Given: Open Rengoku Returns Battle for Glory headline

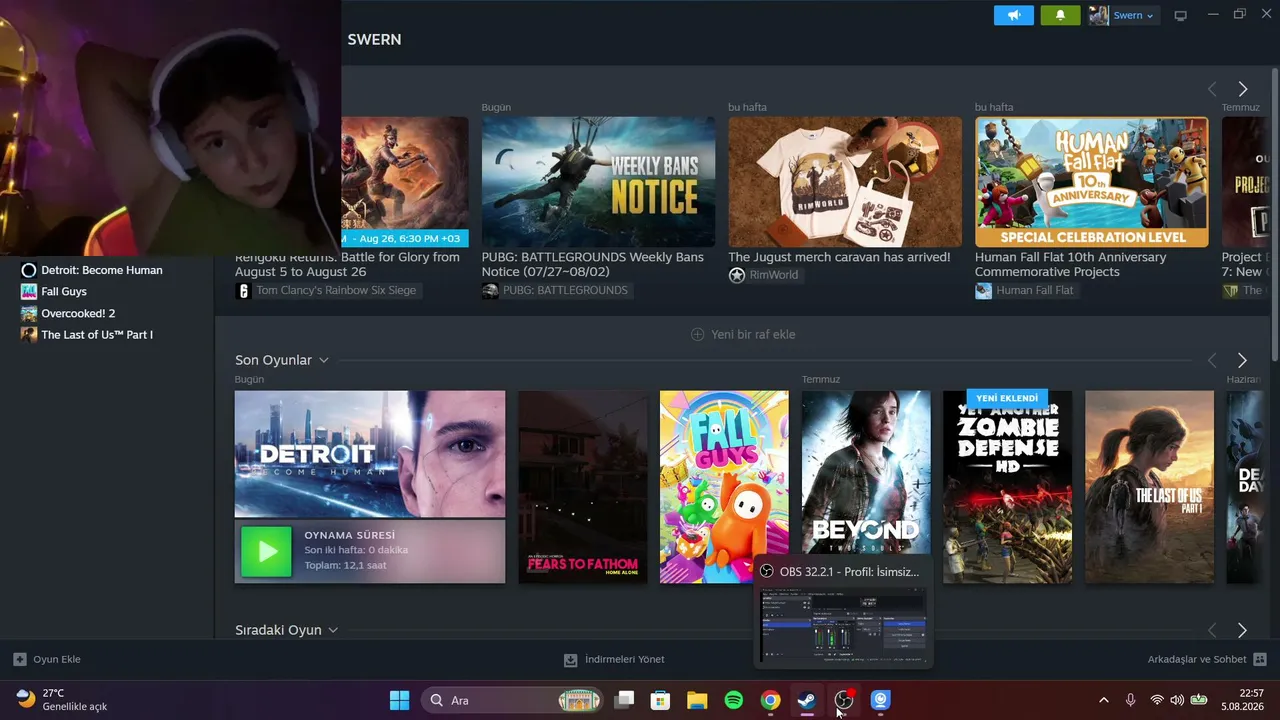Looking at the screenshot, I should pos(347,264).
